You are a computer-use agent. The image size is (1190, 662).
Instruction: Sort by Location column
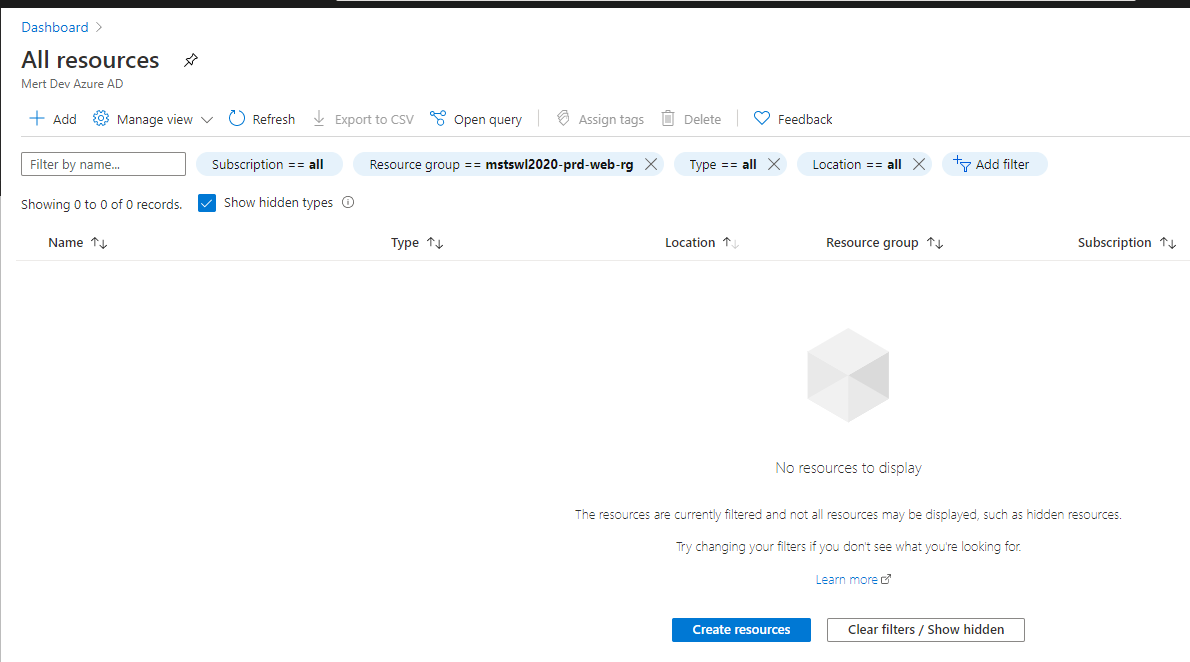pos(701,243)
